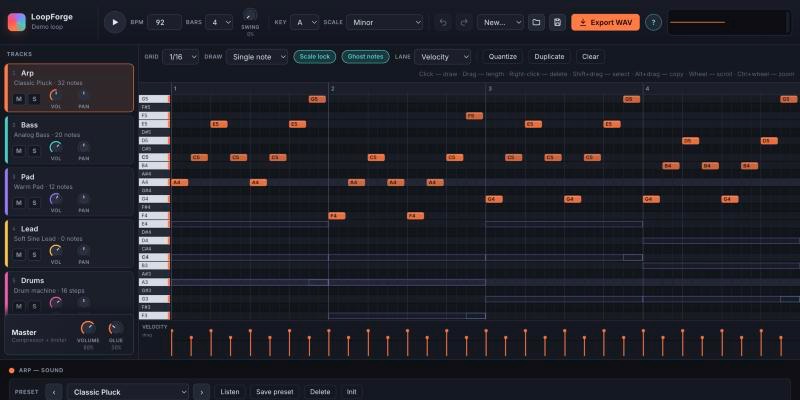800x400 pixels.
Task: Open the Key dropdown showing A
Action: tap(305, 22)
